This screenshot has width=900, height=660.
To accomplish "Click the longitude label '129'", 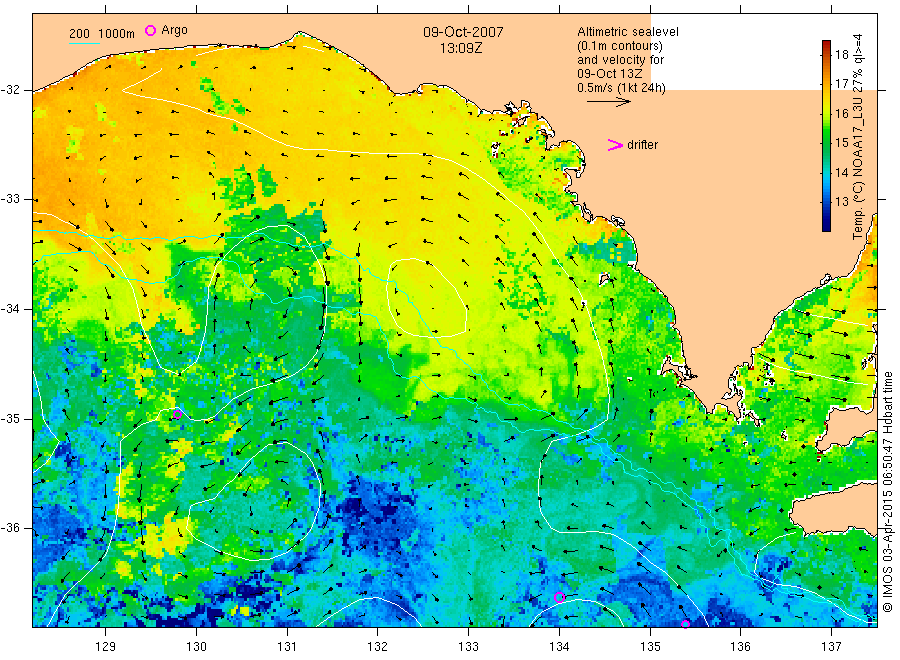I will point(106,647).
